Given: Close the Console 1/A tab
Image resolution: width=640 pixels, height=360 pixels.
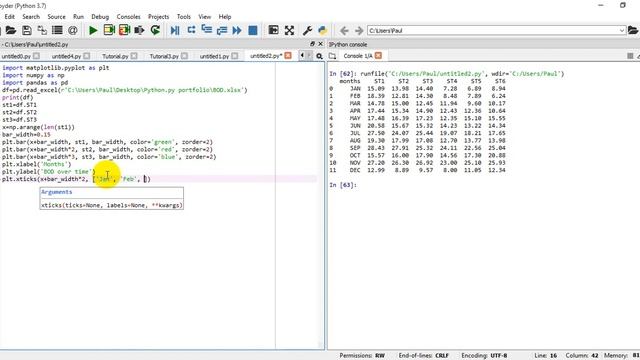Looking at the screenshot, I should click(378, 56).
